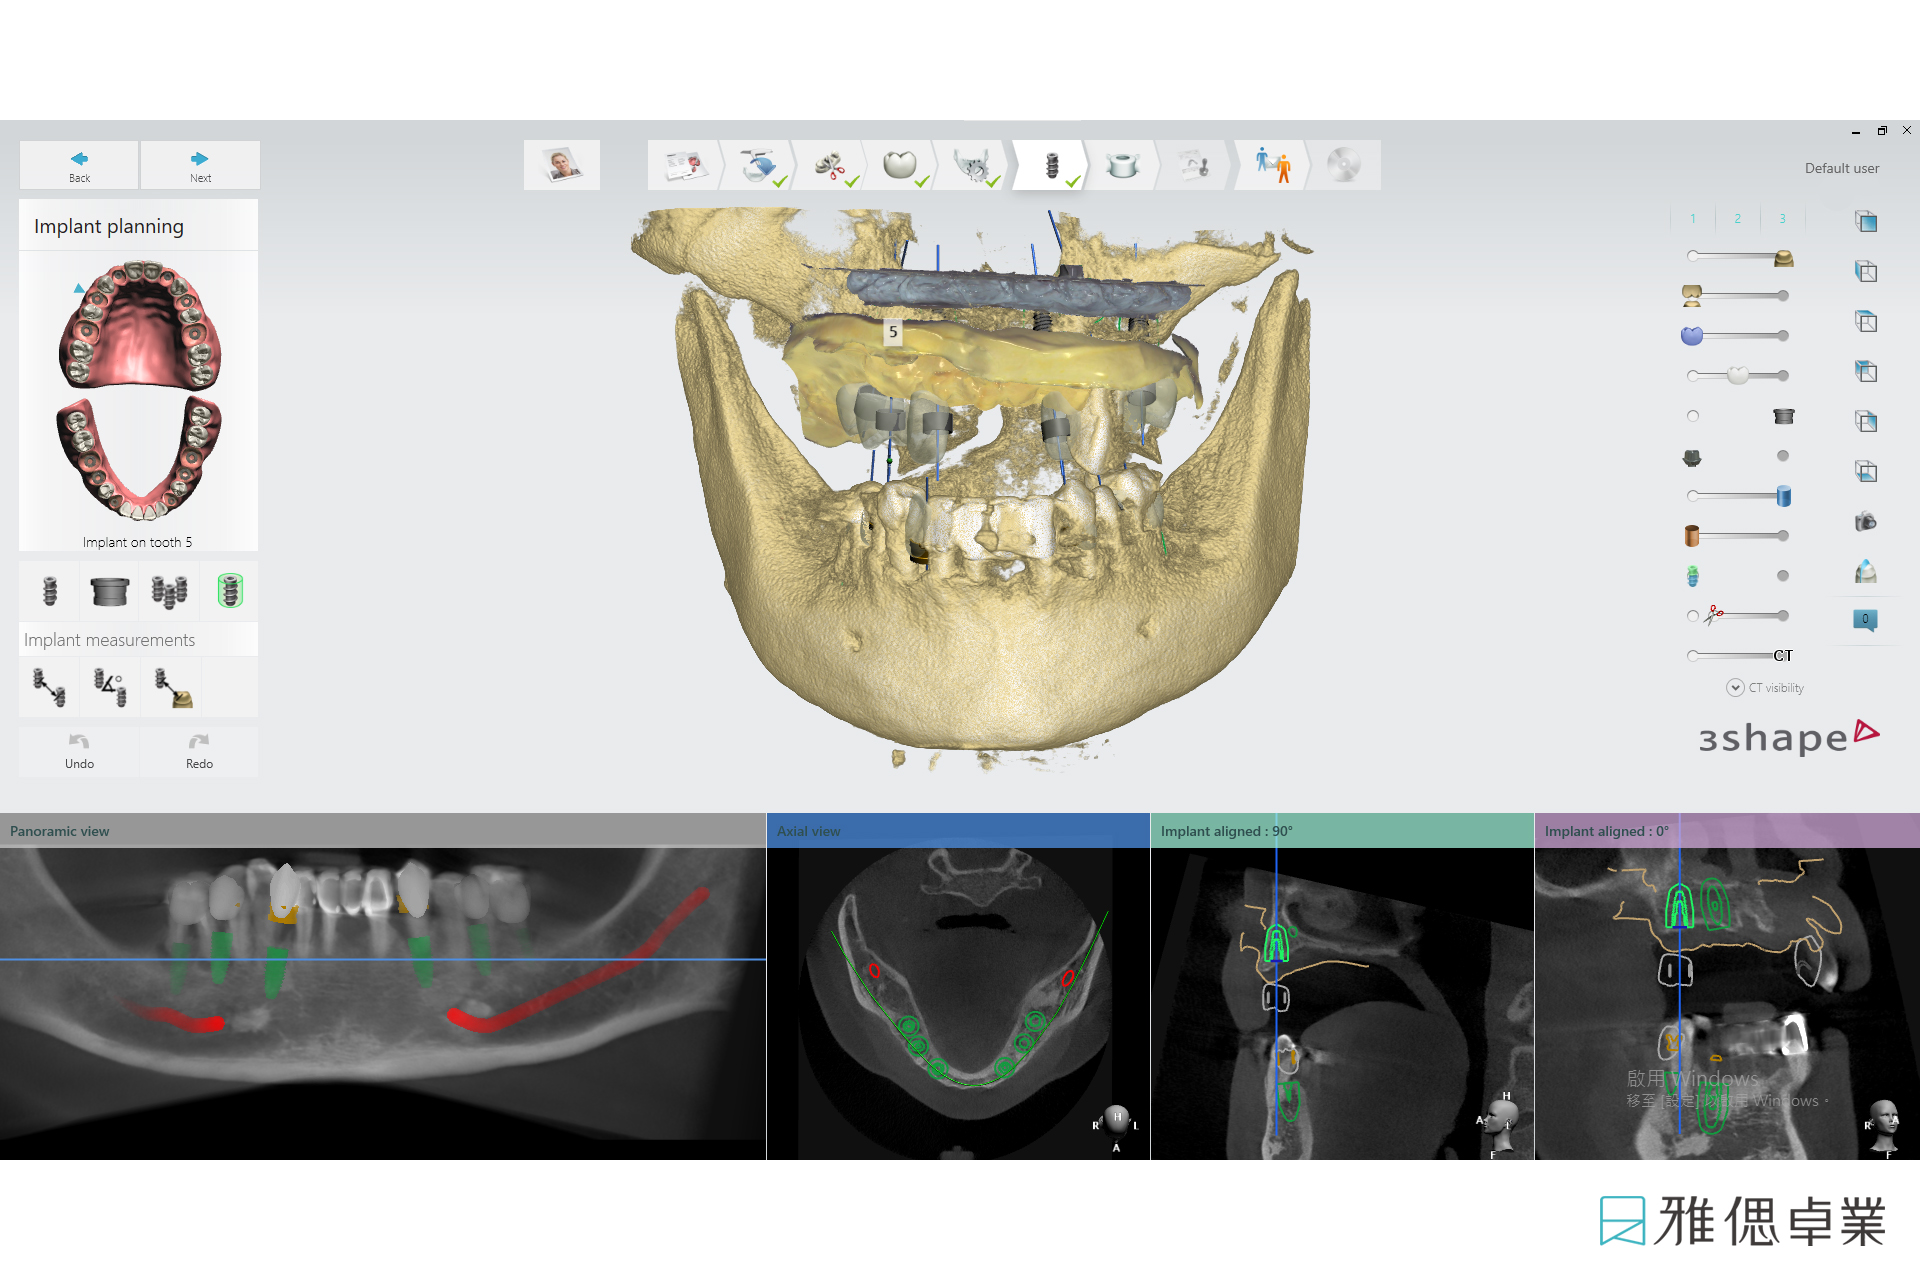Click the multiple implants tool icon
The height and width of the screenshot is (1279, 1920).
click(x=169, y=592)
